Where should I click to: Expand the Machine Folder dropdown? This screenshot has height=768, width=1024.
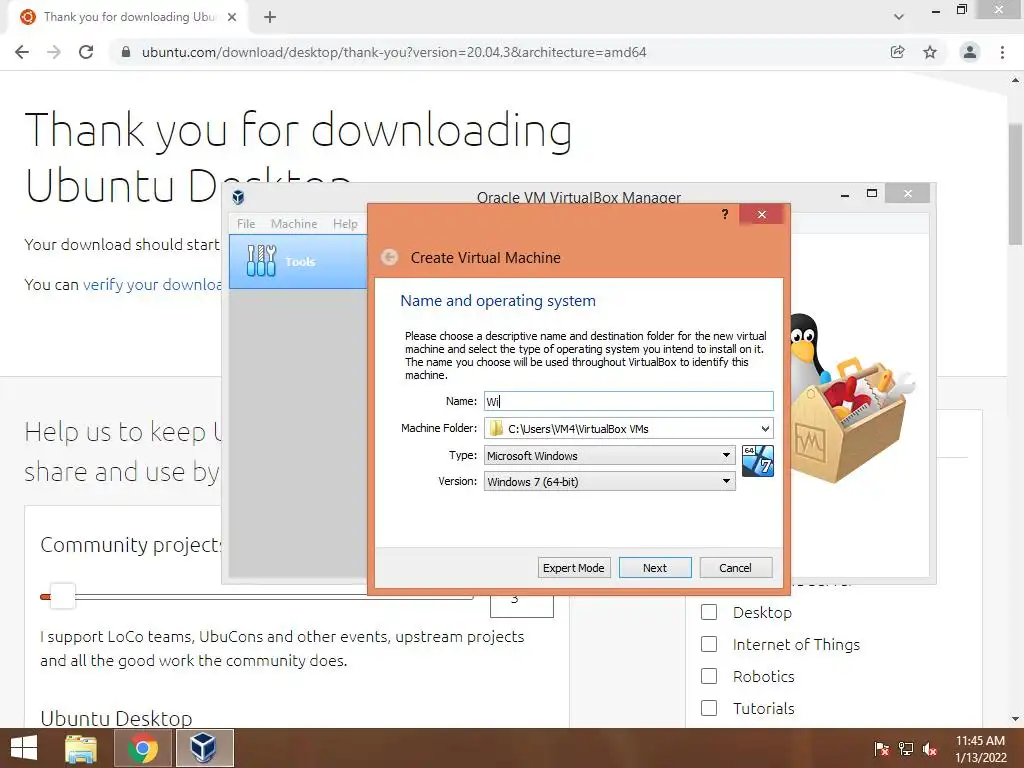click(765, 428)
